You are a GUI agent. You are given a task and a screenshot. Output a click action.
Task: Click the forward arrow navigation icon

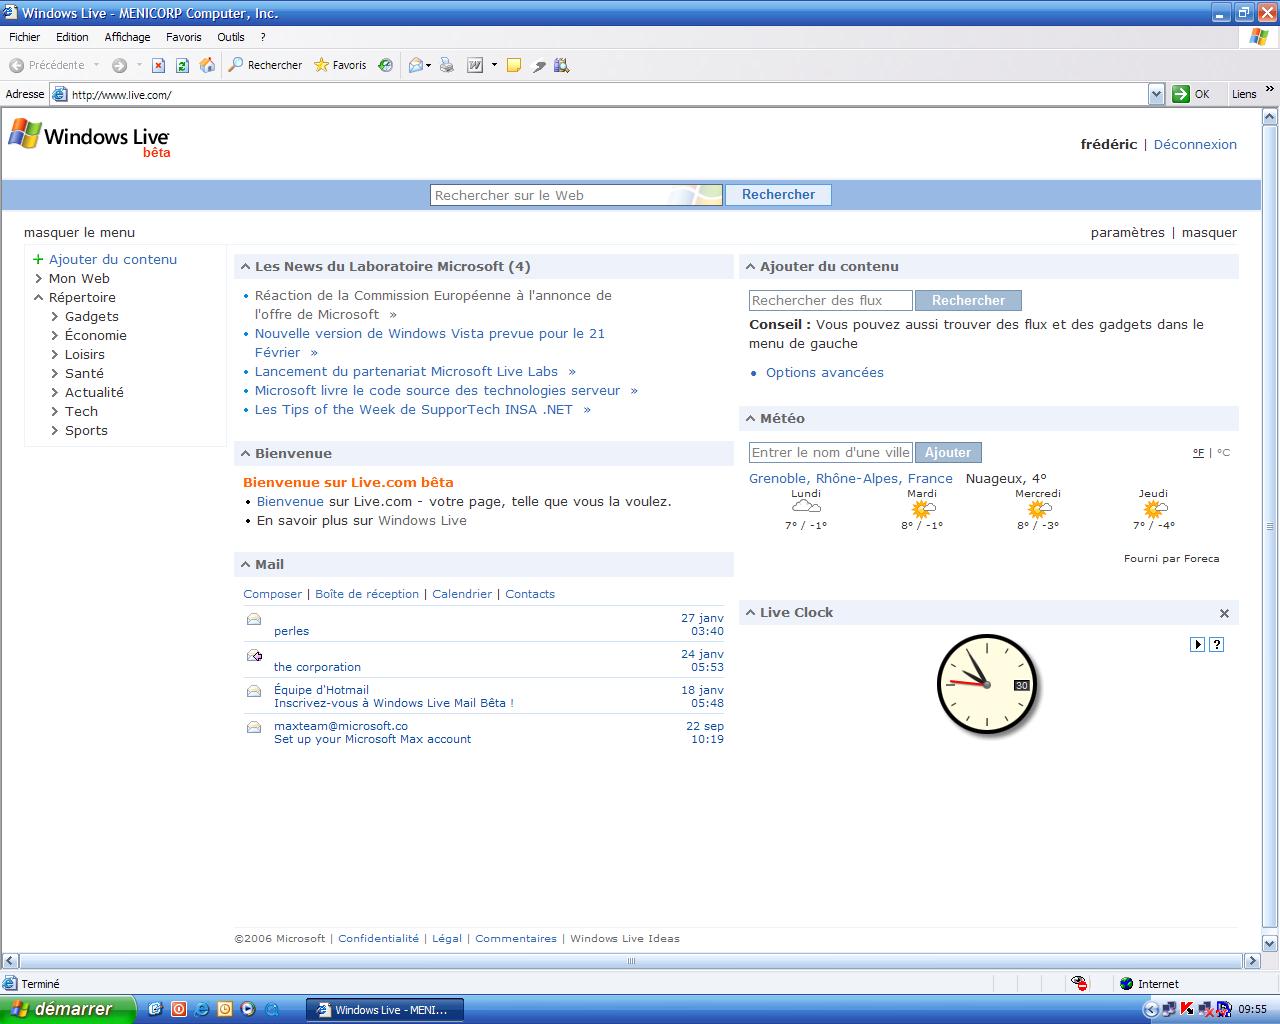pos(119,65)
